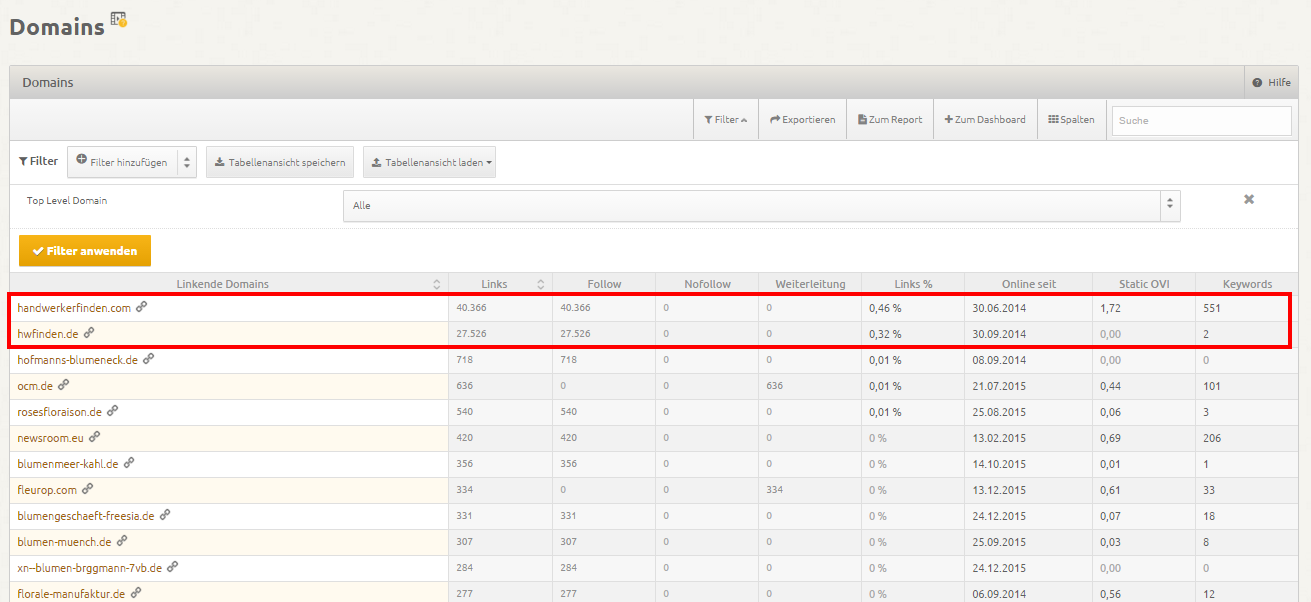Screen dimensions: 1311x602
Task: Remove the Top Level Domain filter with X
Action: (x=1248, y=199)
